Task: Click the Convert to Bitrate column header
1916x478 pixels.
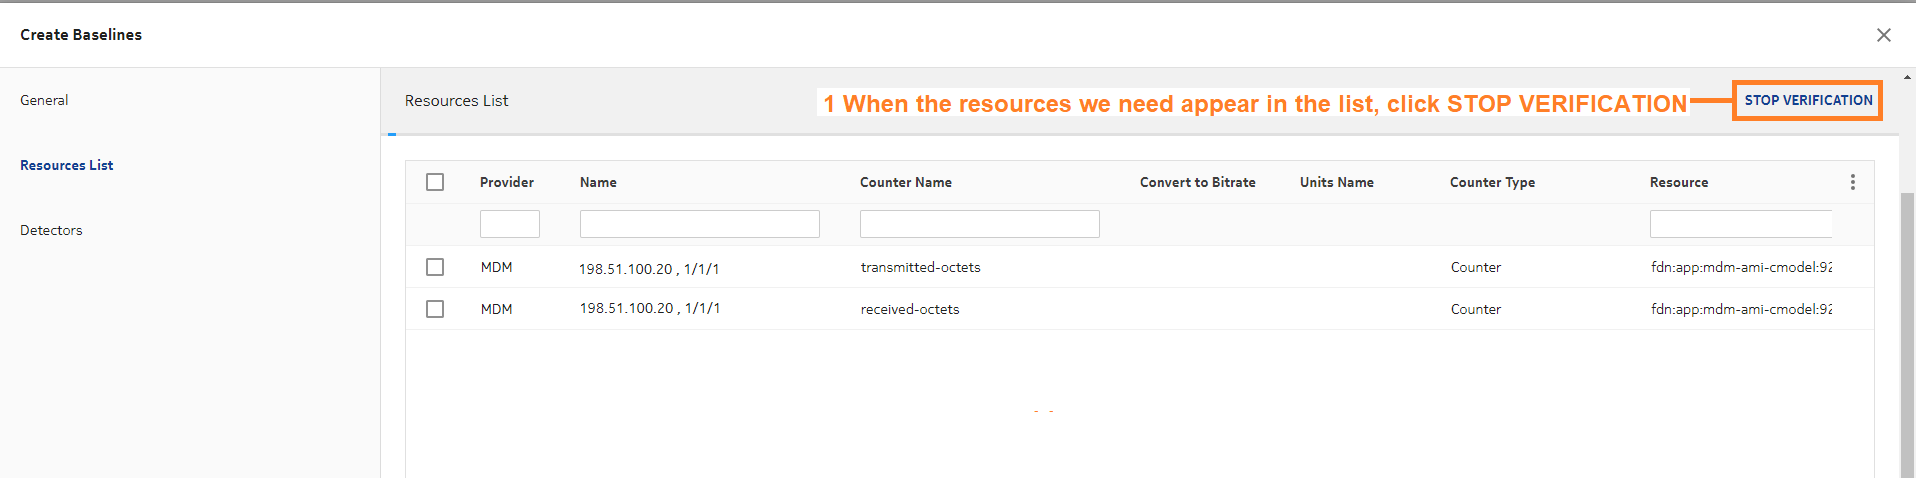Action: point(1197,182)
